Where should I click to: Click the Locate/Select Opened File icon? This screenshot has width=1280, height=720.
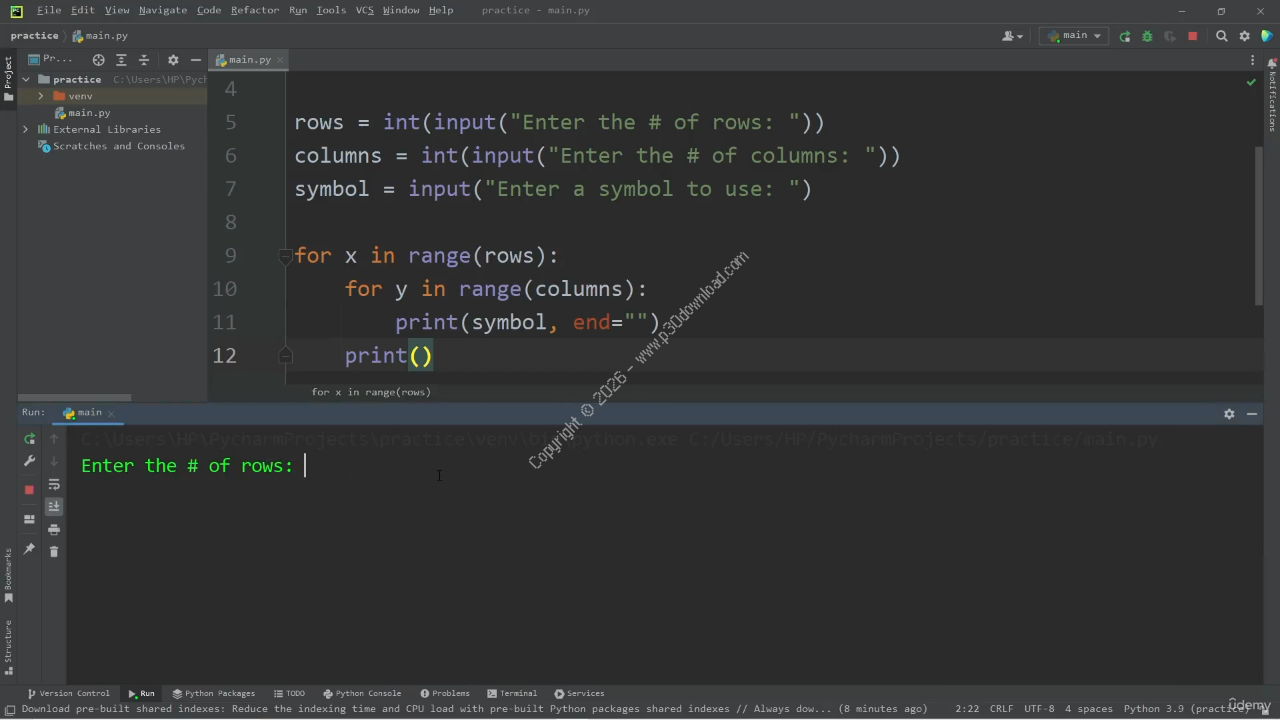point(98,60)
